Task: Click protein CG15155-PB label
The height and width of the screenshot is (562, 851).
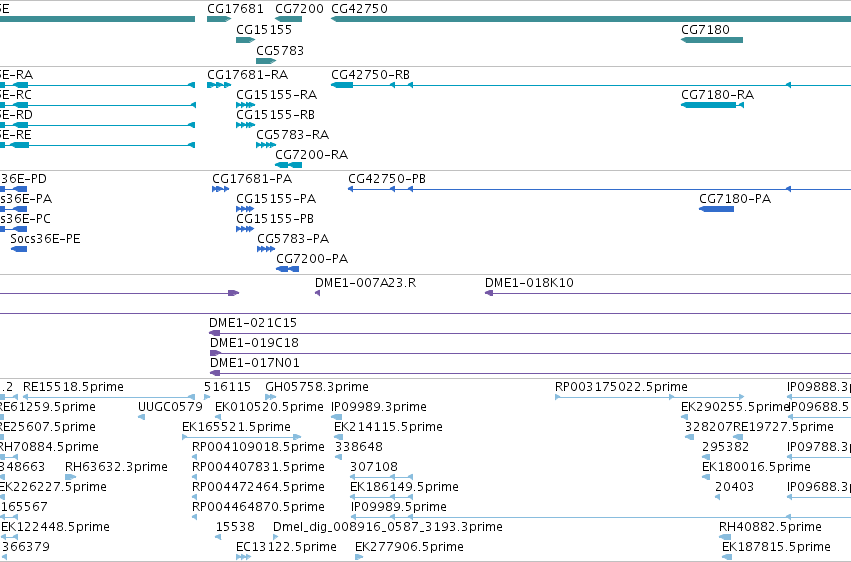Action: (x=275, y=219)
